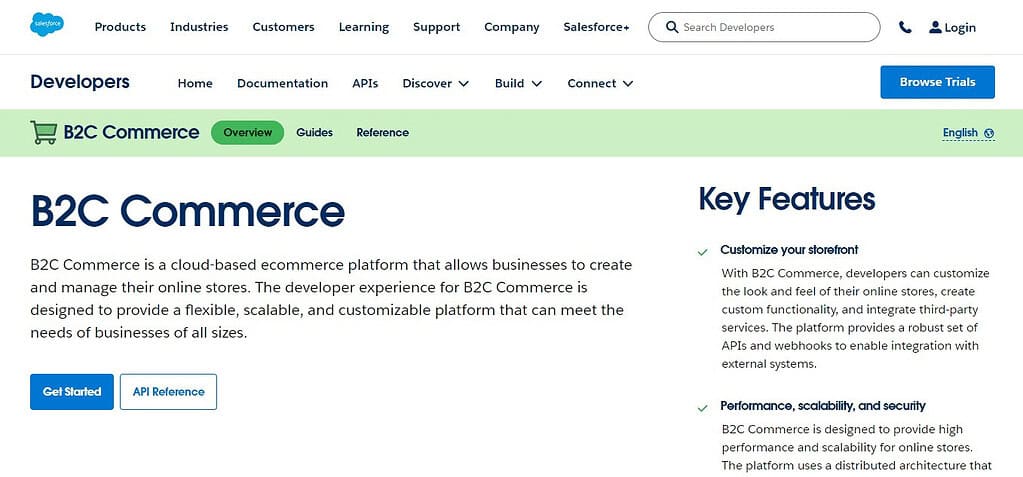Screen dimensions: 1023x477
Task: Focus the Search Developers field
Action: pyautogui.click(x=764, y=27)
